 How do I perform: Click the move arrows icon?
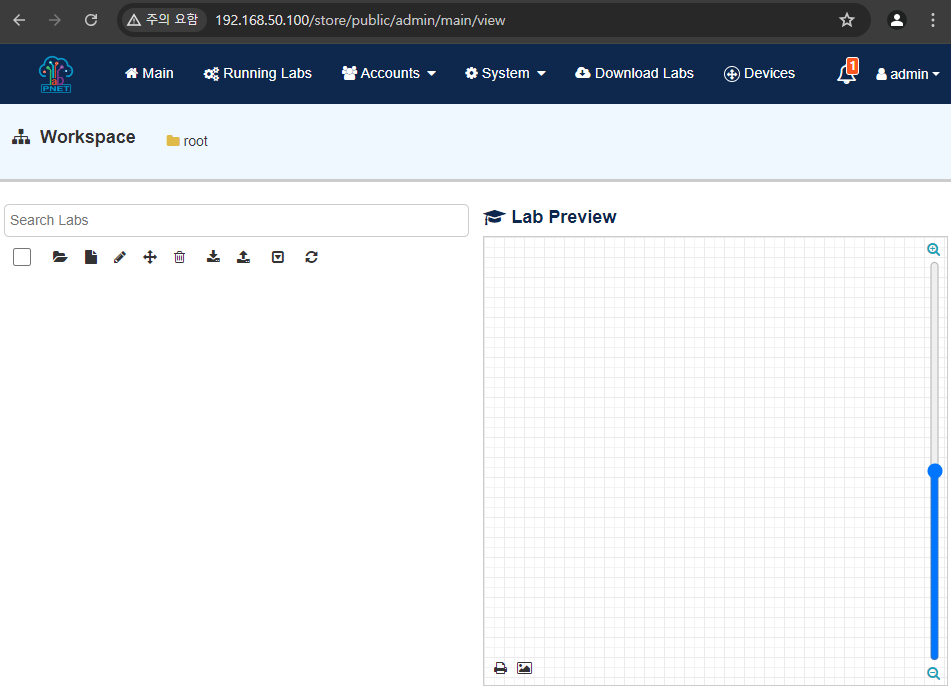[x=150, y=257]
